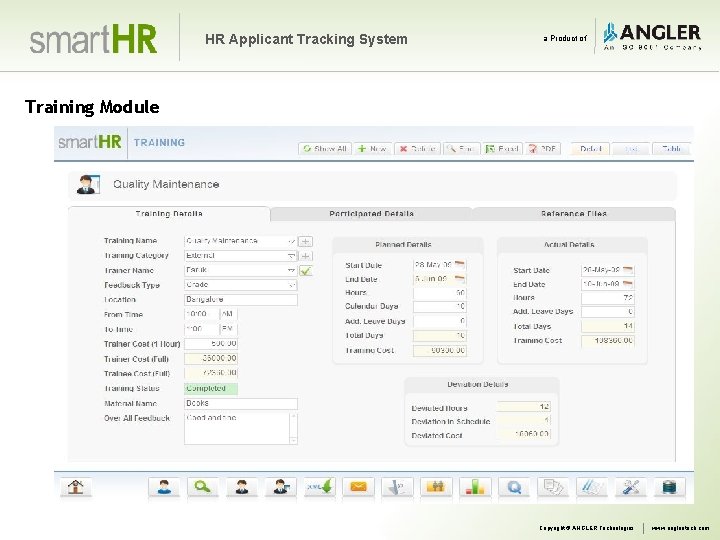The image size is (720, 540).
Task: Click the Delete button
Action: coord(417,149)
